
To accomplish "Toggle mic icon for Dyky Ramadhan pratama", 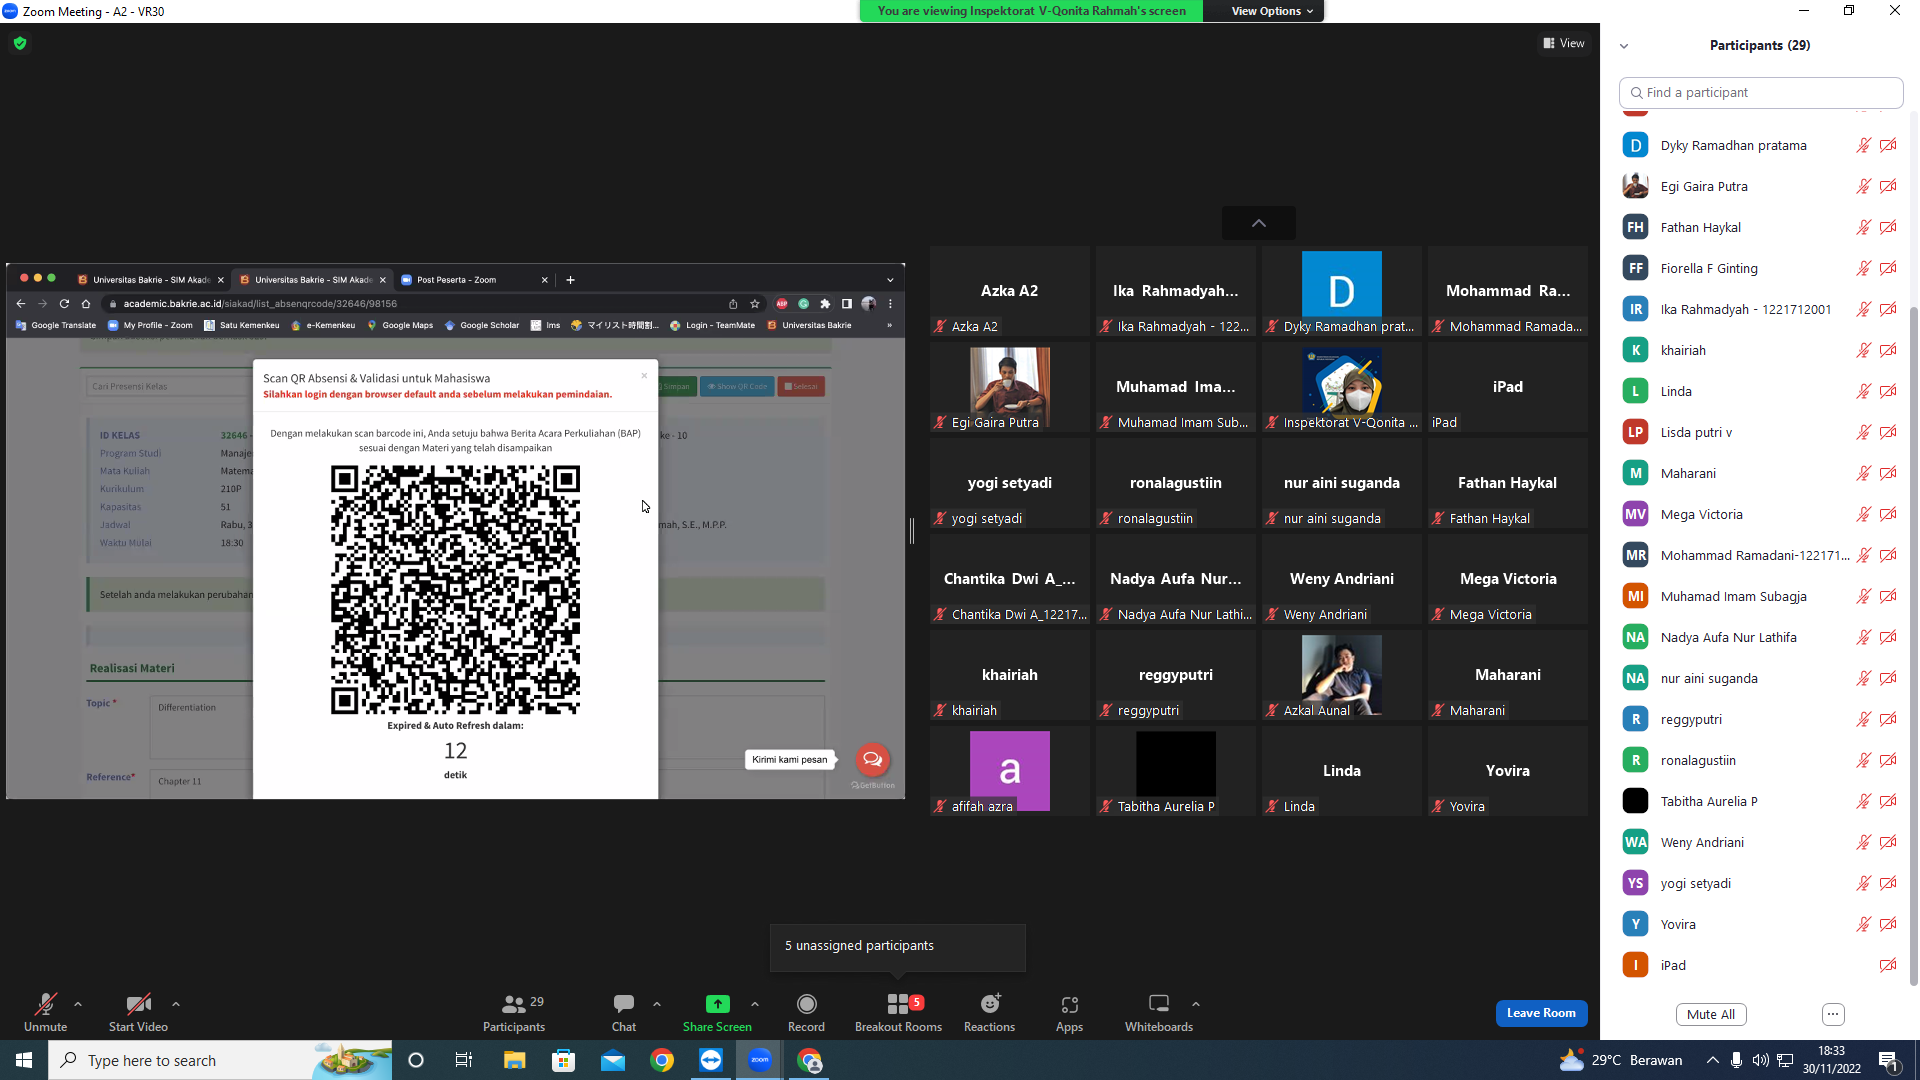I will (x=1864, y=145).
